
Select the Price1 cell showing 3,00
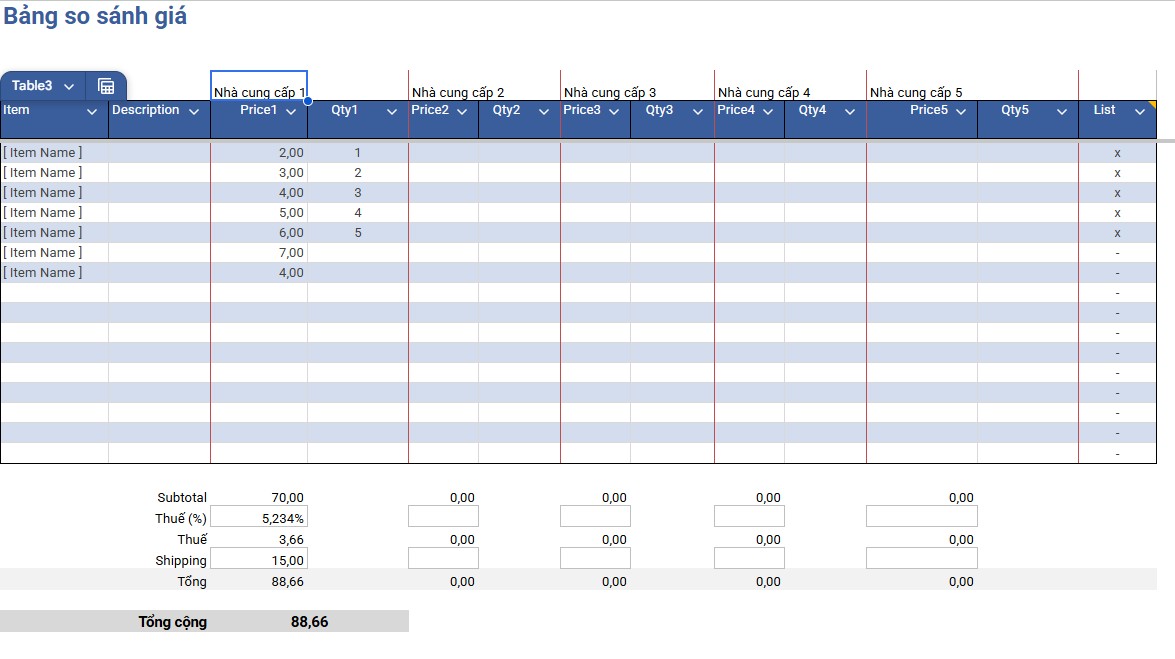pyautogui.click(x=259, y=172)
